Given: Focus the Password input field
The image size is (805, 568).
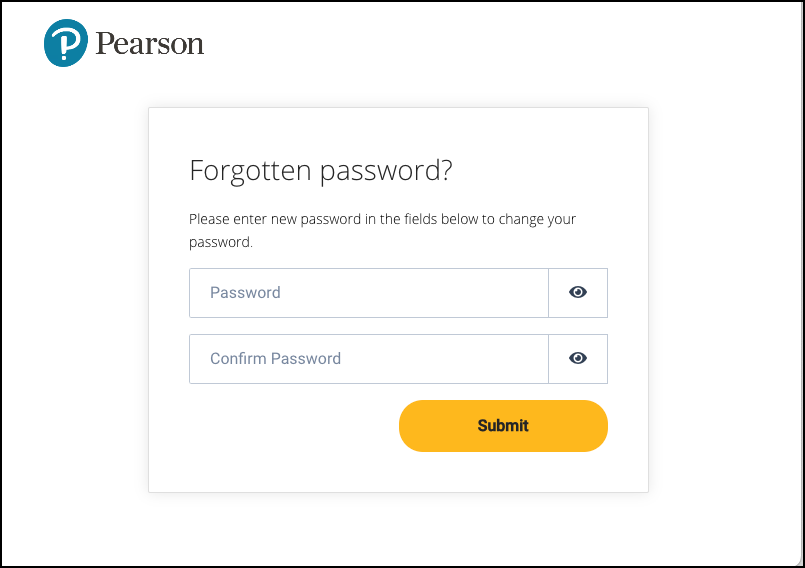Looking at the screenshot, I should 368,293.
